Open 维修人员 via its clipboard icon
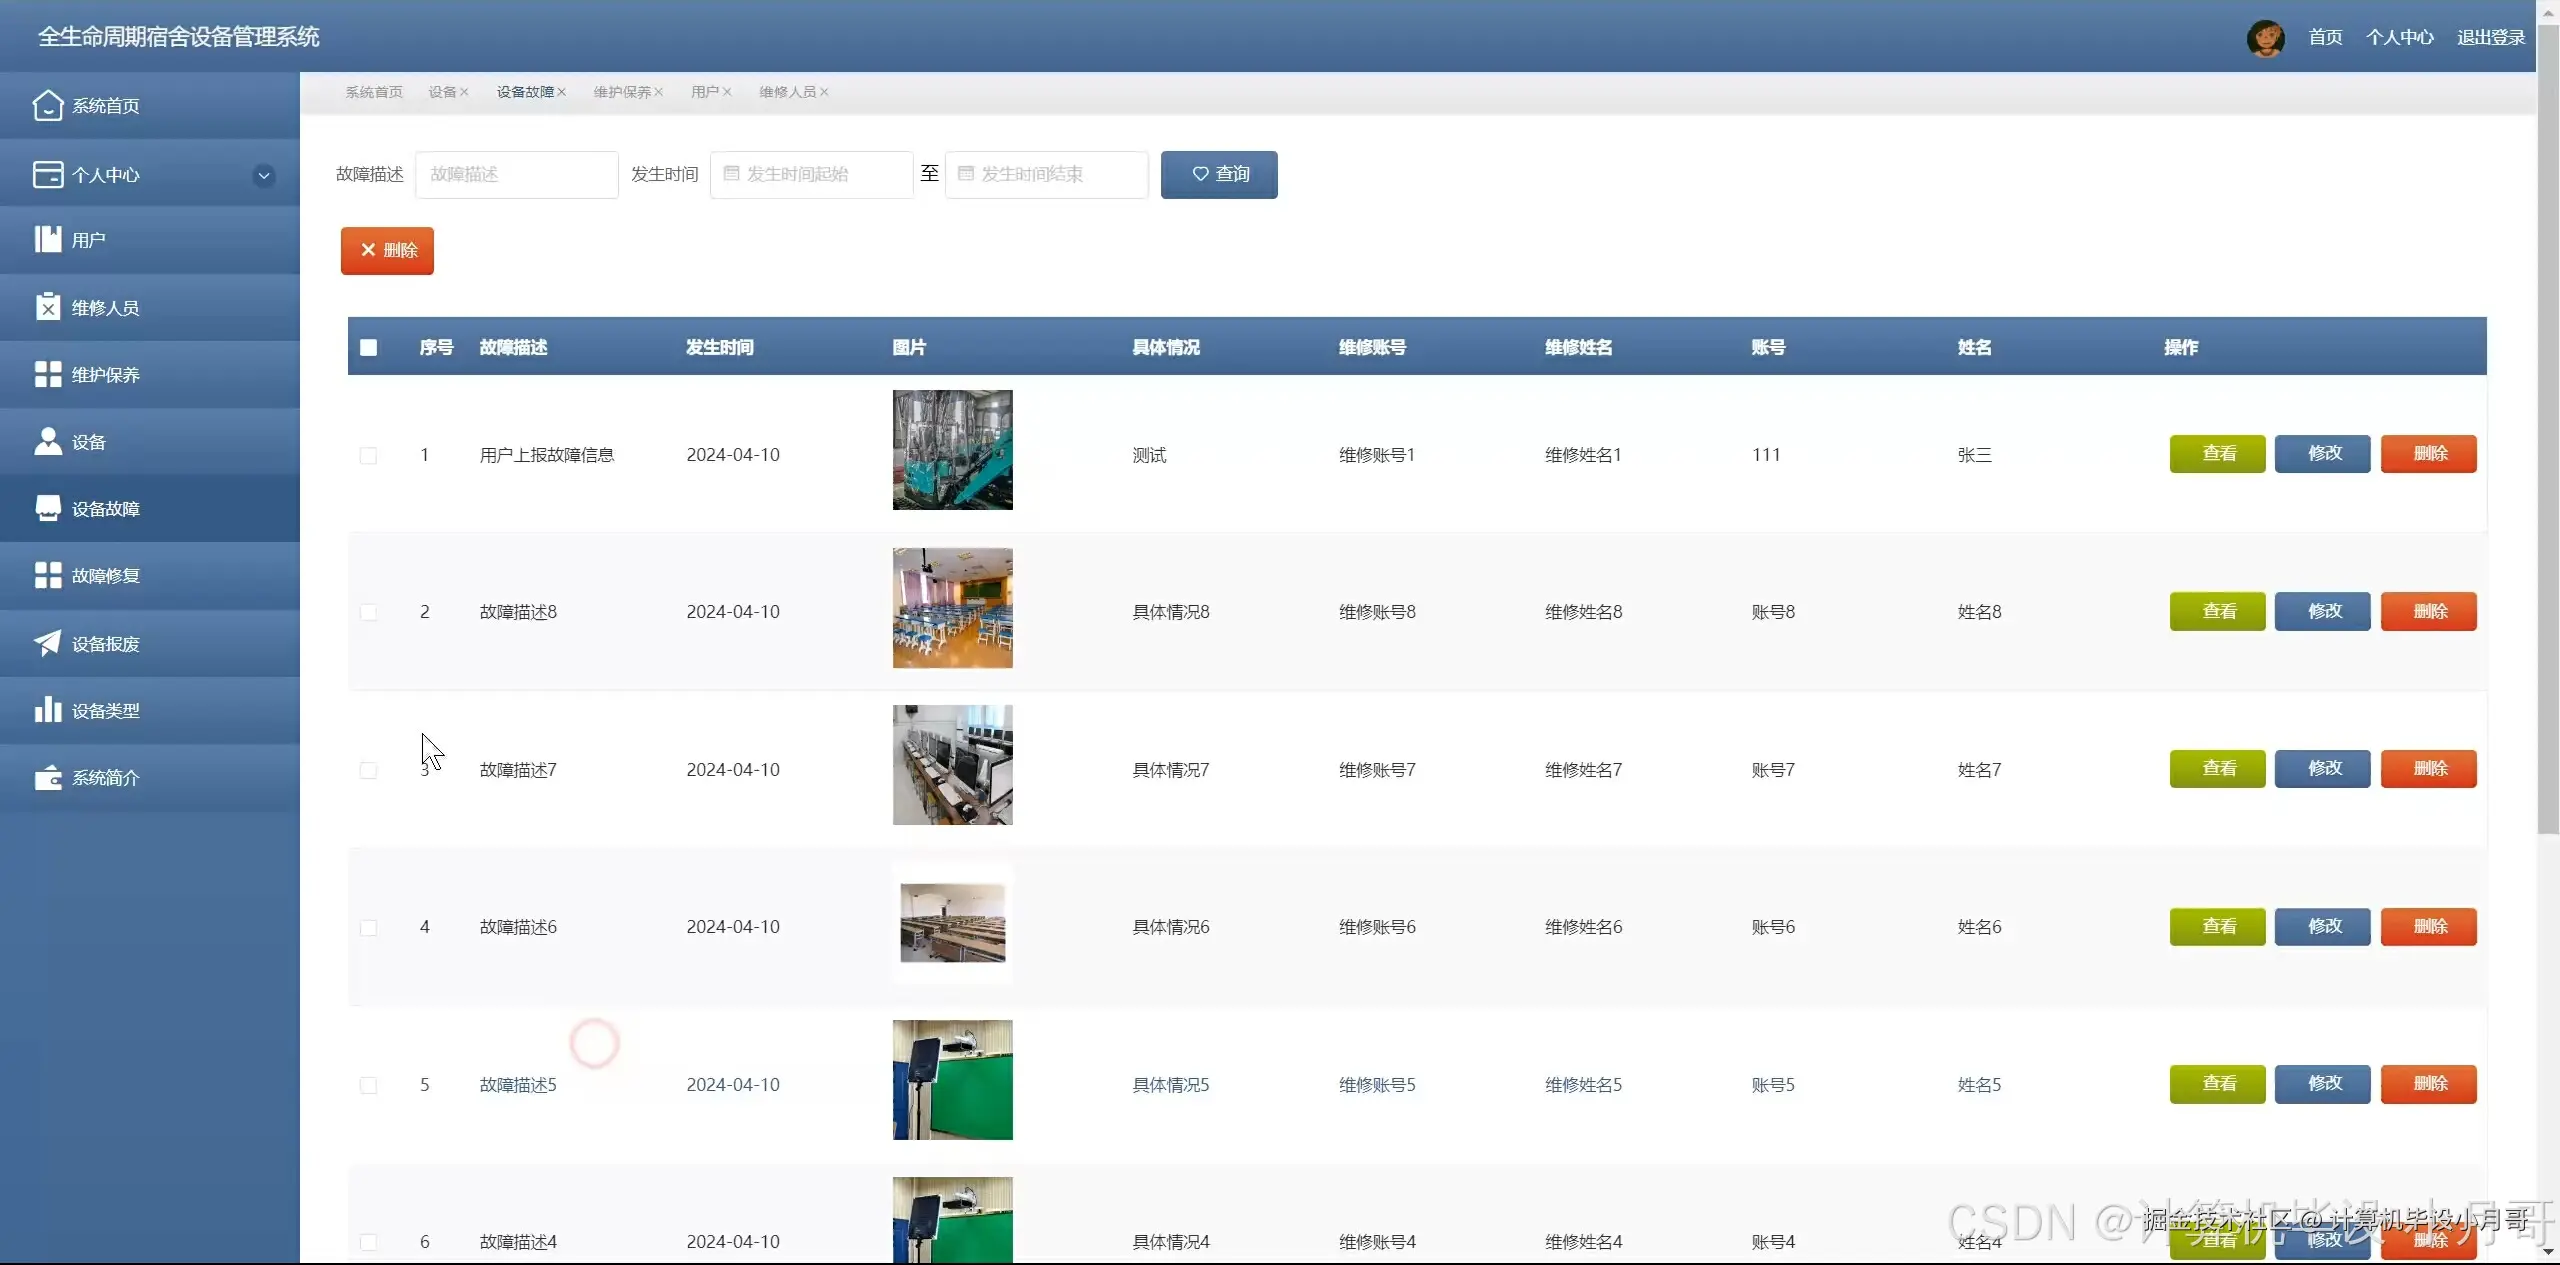This screenshot has height=1265, width=2560. click(x=47, y=307)
